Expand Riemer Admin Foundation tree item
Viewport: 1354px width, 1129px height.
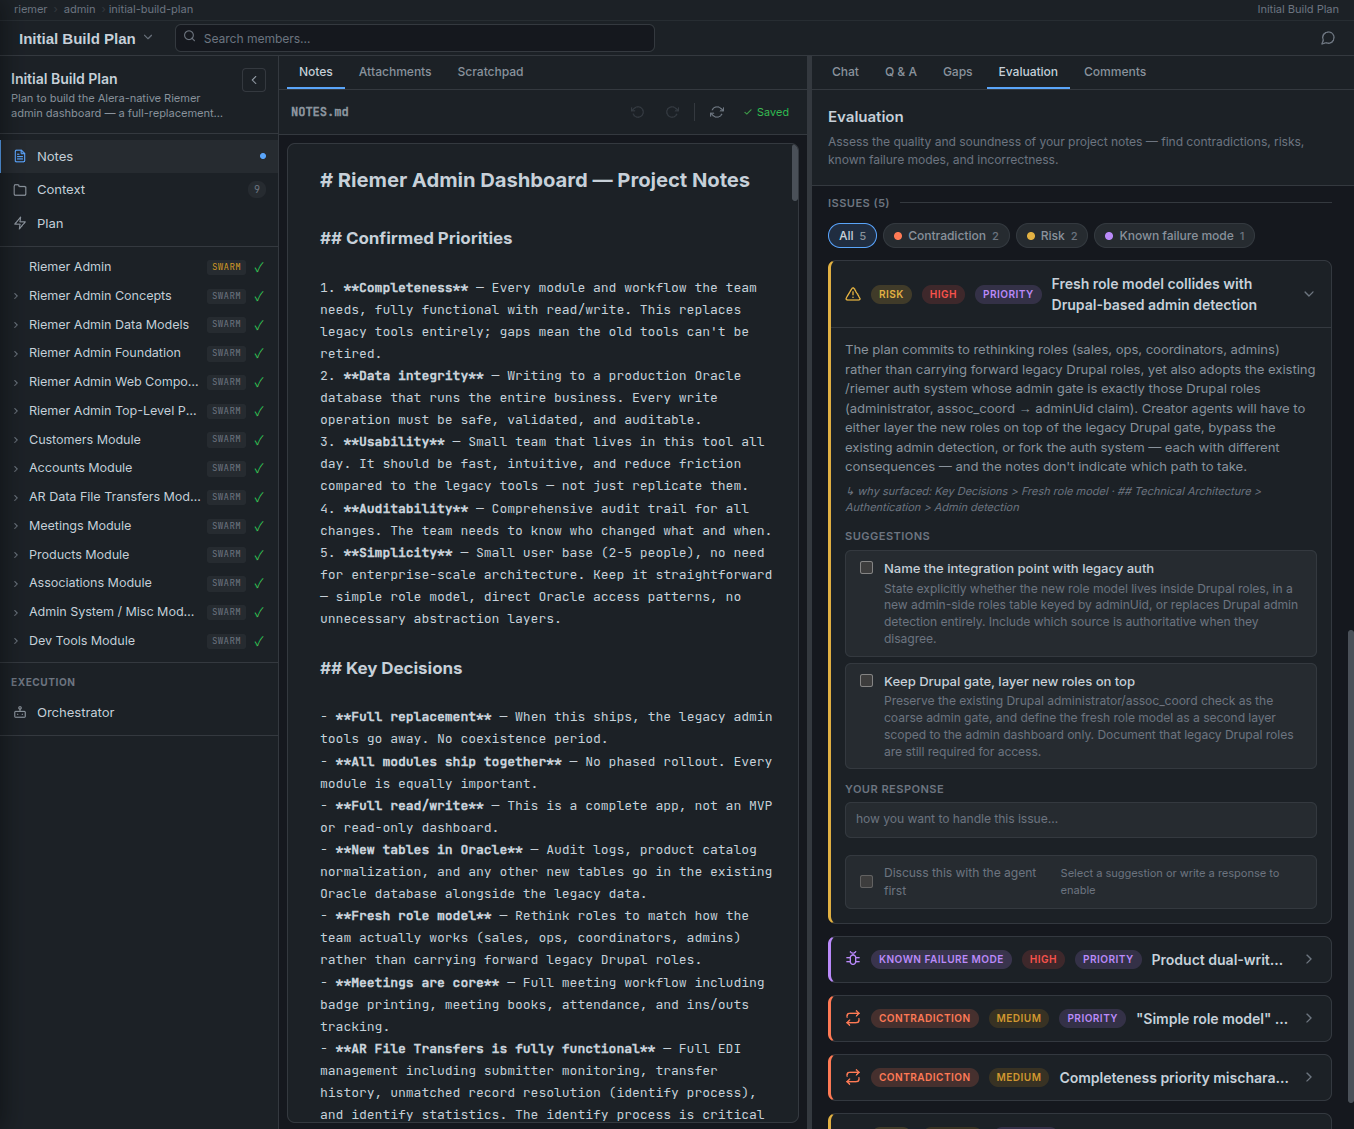pyautogui.click(x=16, y=353)
